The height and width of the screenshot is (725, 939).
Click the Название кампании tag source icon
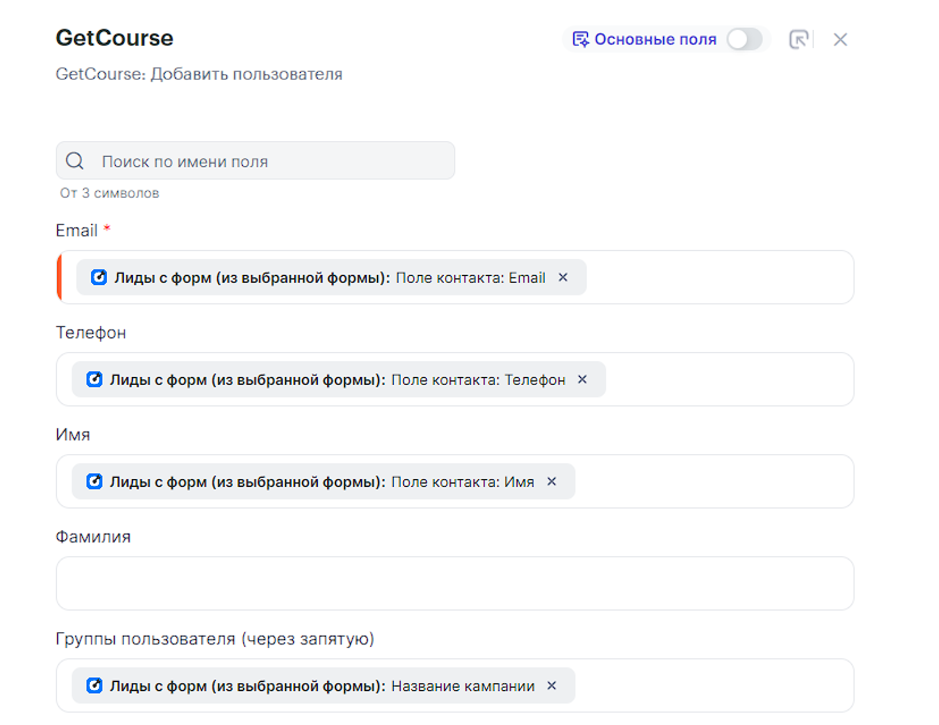point(95,686)
